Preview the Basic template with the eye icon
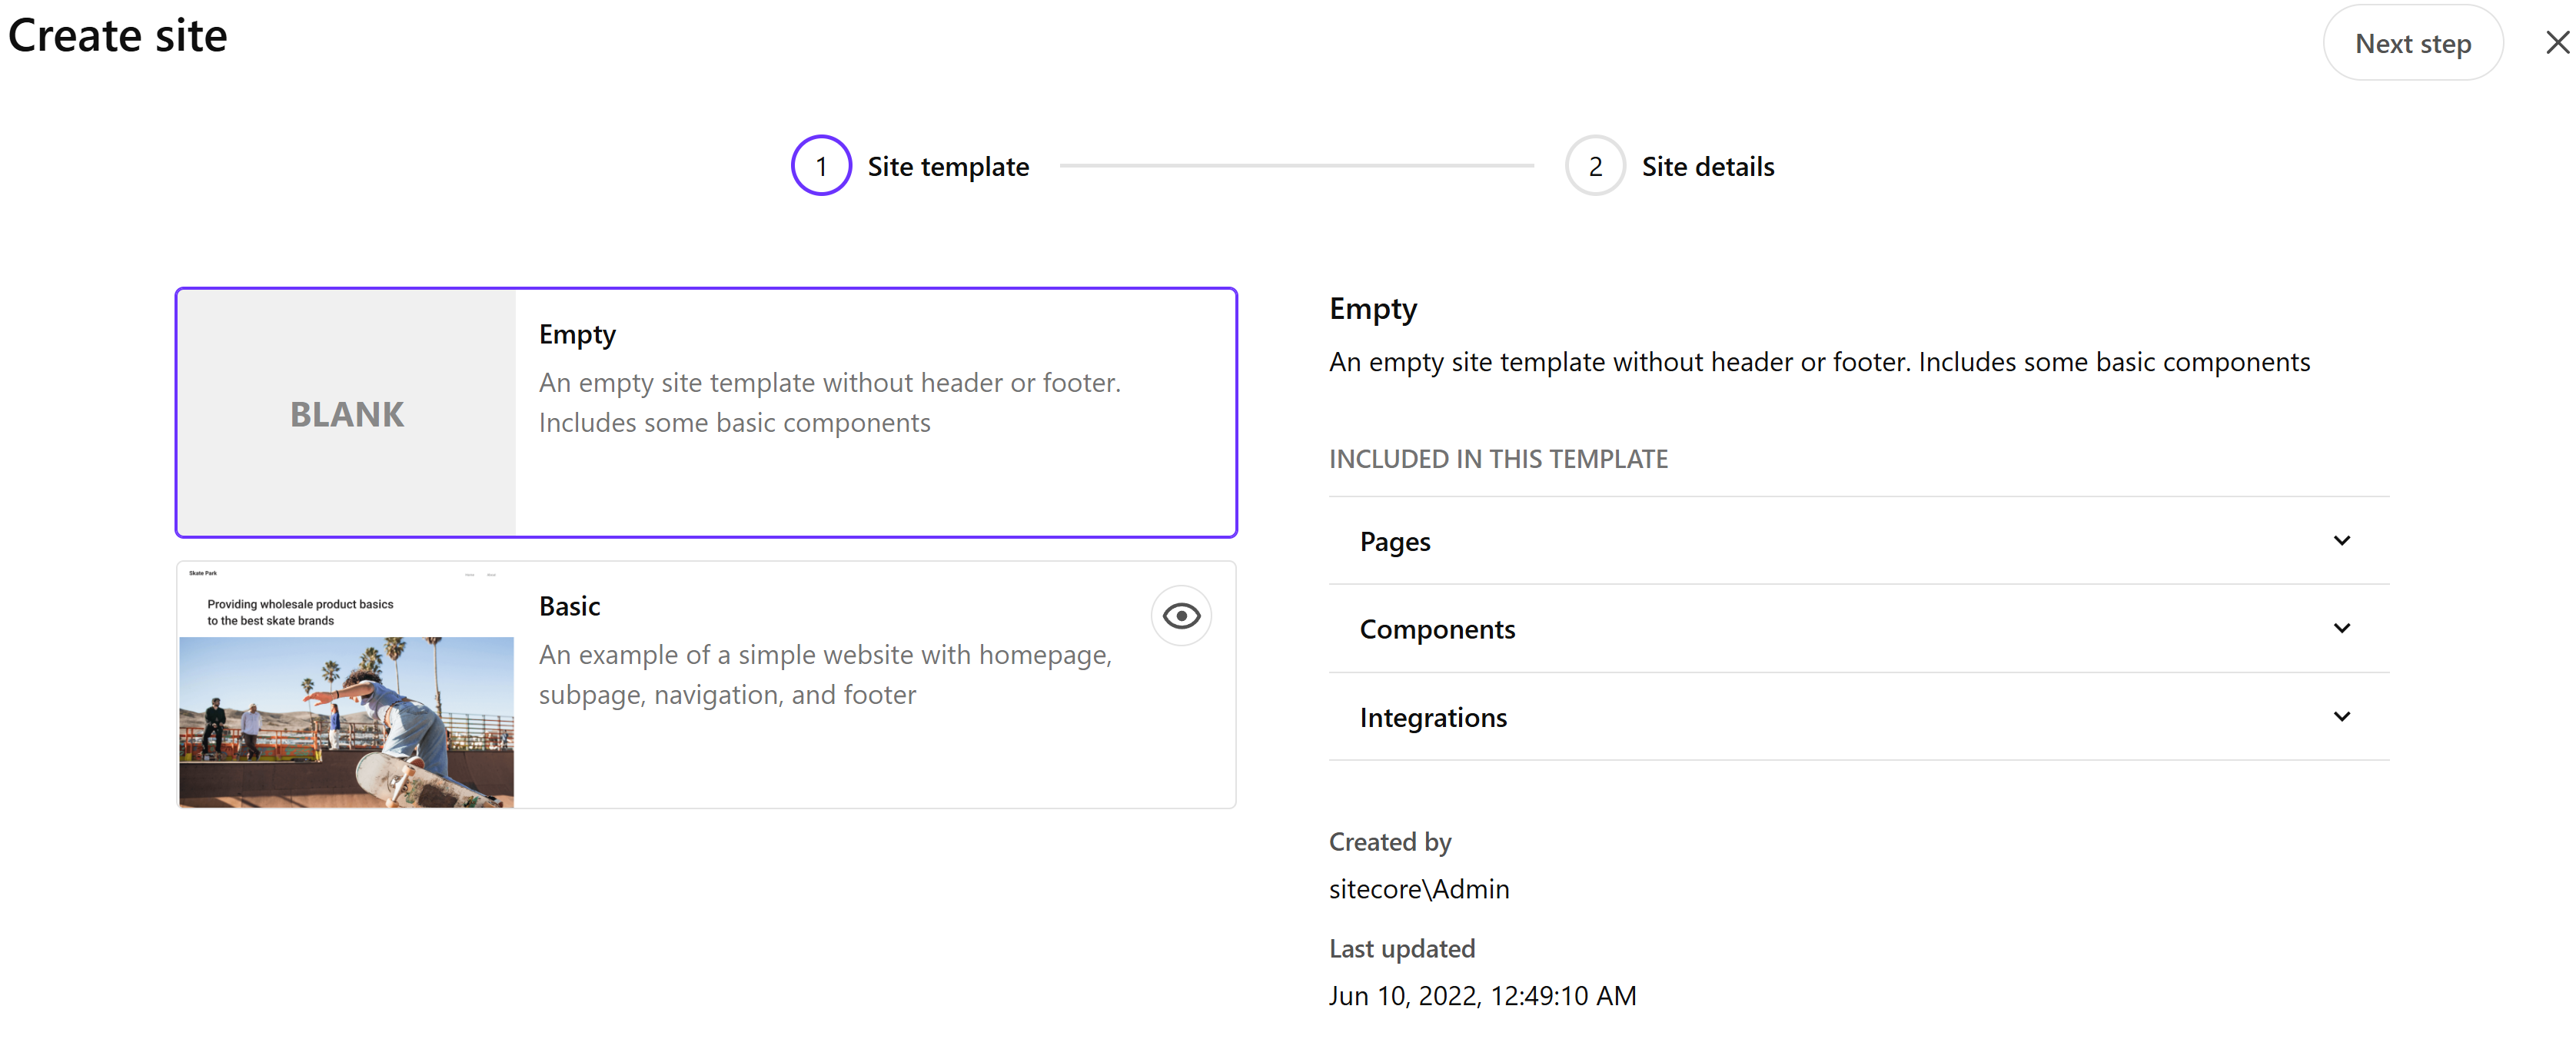 [1181, 615]
